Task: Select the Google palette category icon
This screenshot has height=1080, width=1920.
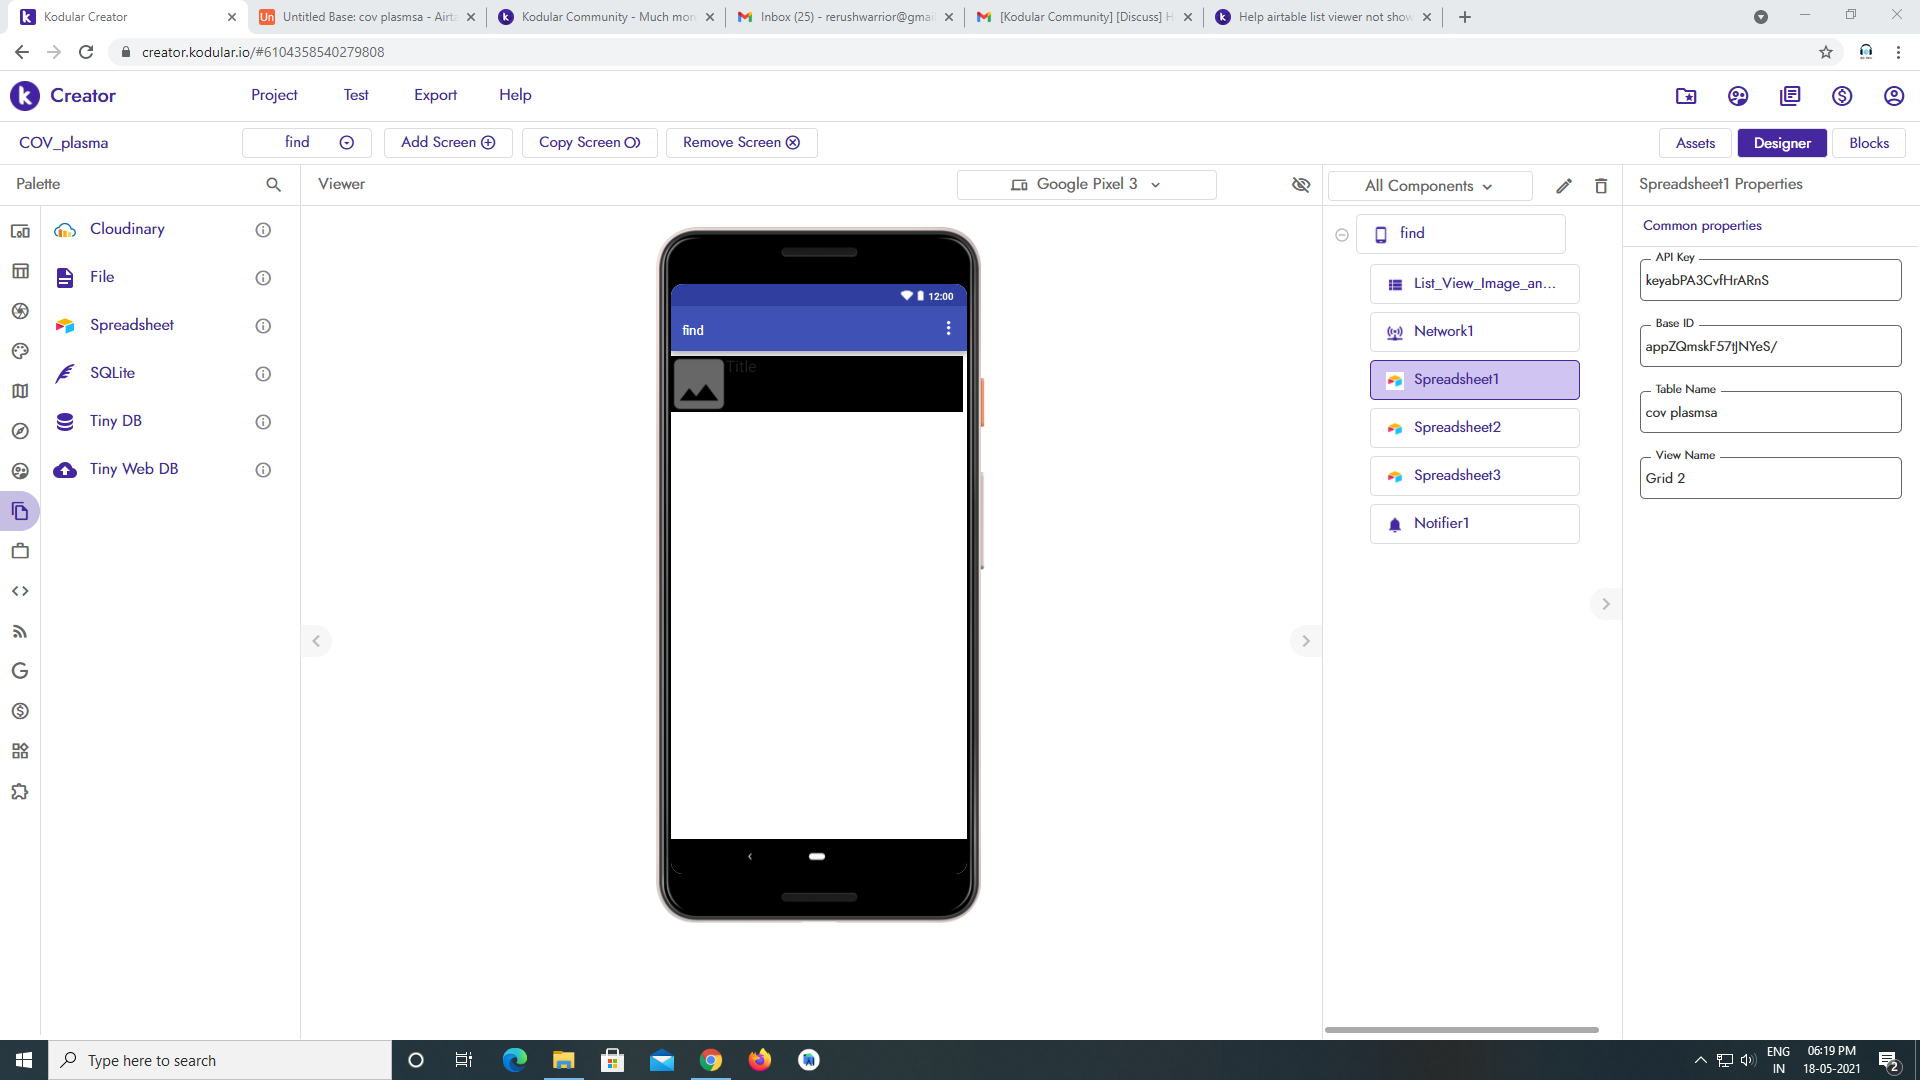Action: 20,671
